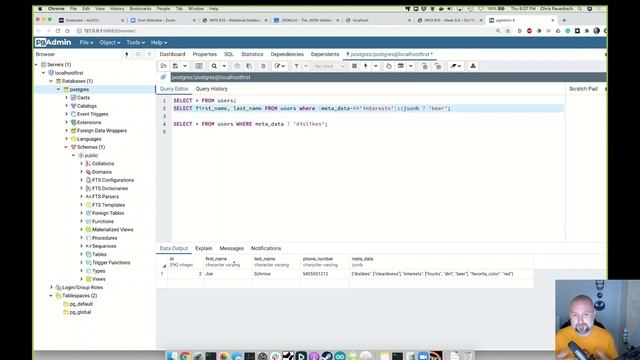Switch to the Properties tab
Viewport: 640px width, 360px height.
(x=204, y=54)
